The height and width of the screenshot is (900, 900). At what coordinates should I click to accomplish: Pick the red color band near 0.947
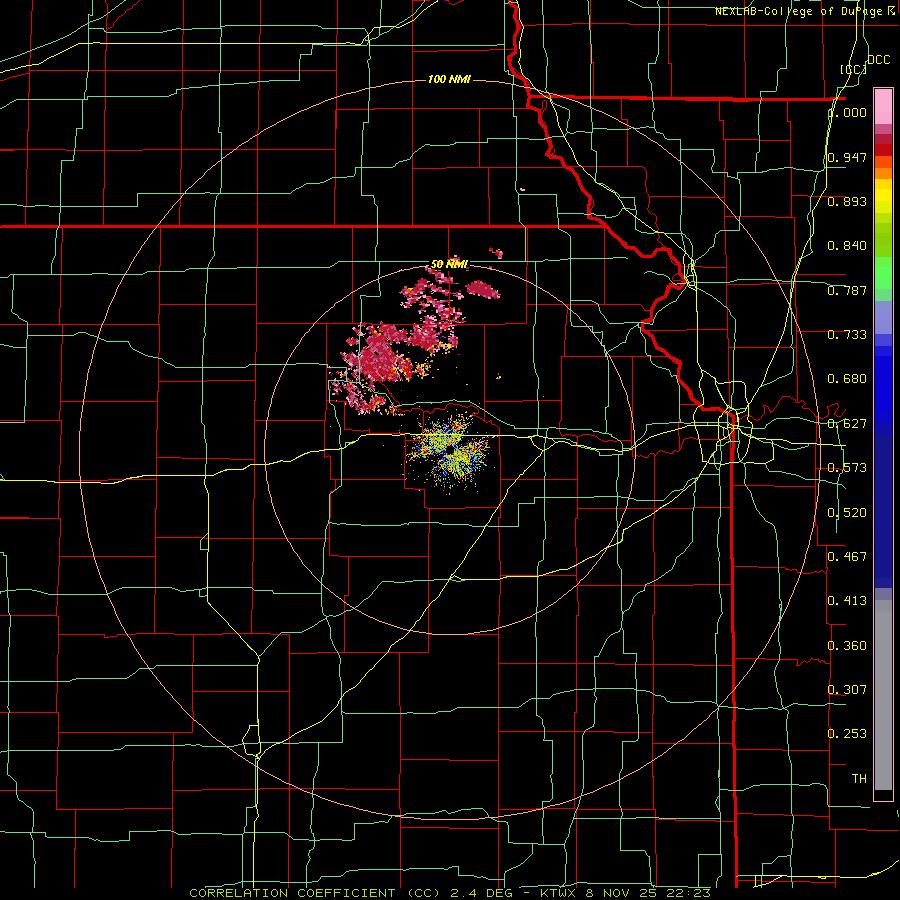coord(883,150)
